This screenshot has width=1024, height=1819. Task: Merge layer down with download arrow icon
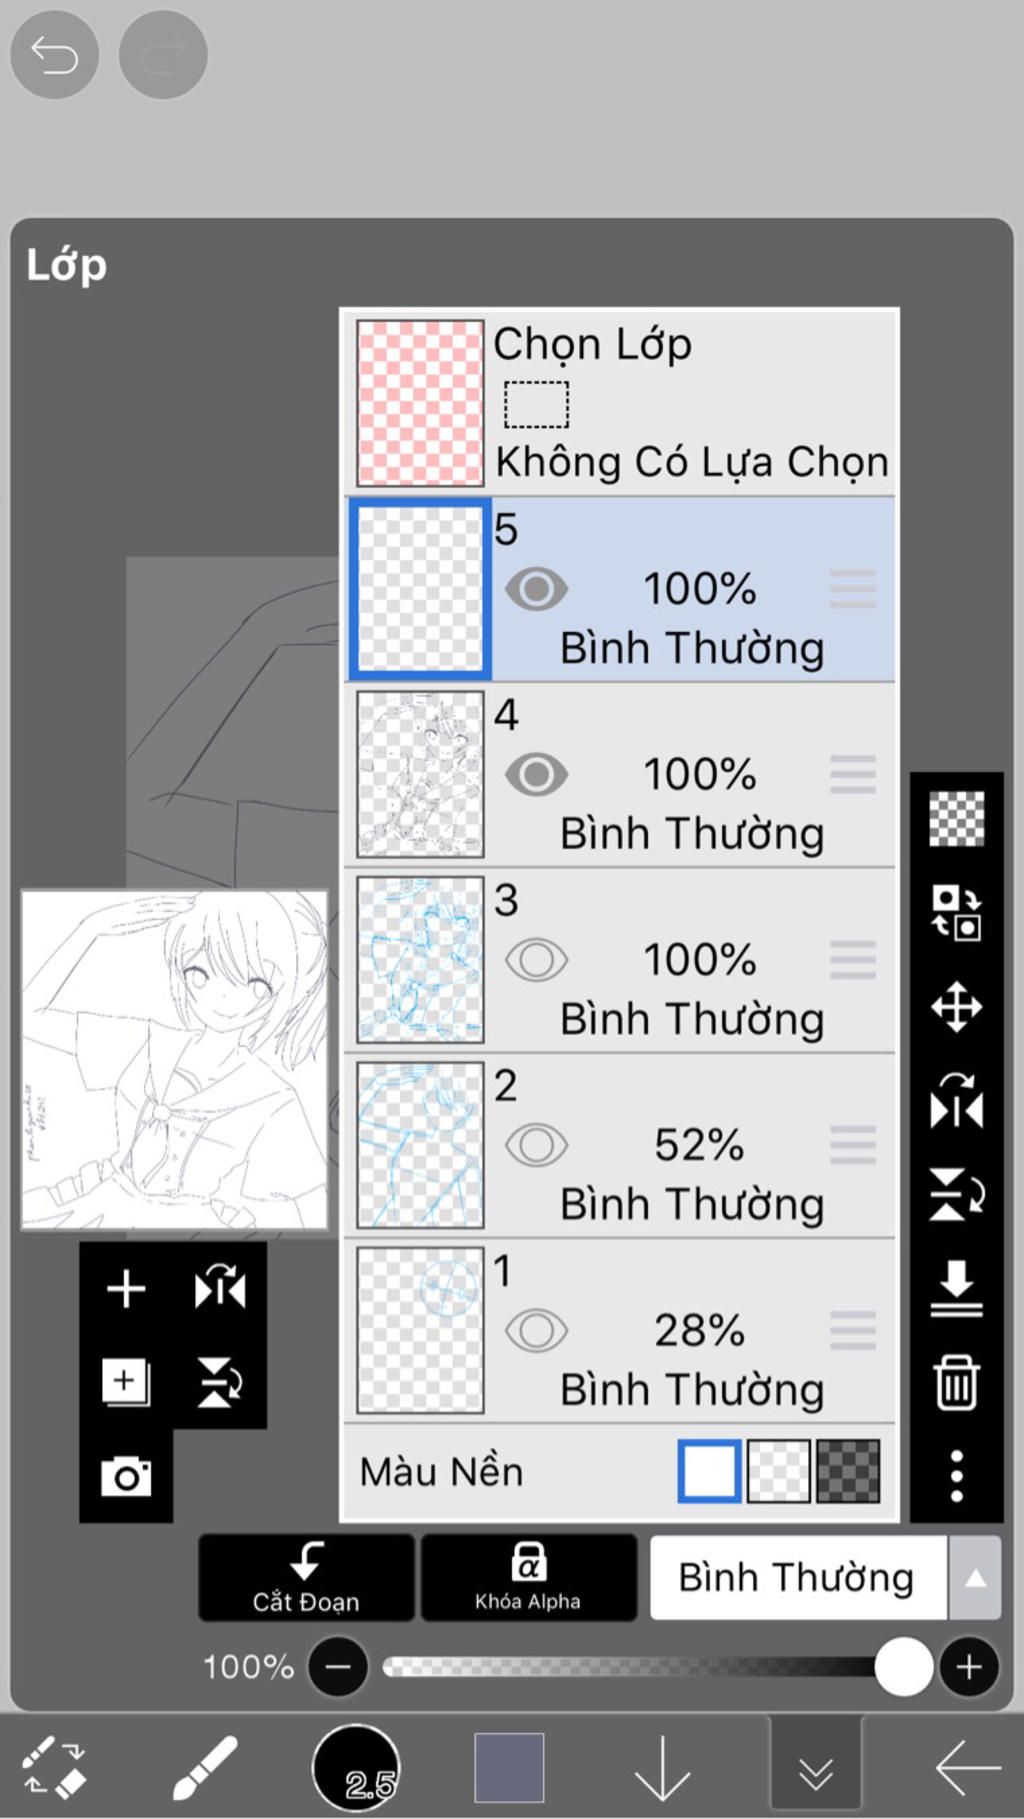point(956,1288)
